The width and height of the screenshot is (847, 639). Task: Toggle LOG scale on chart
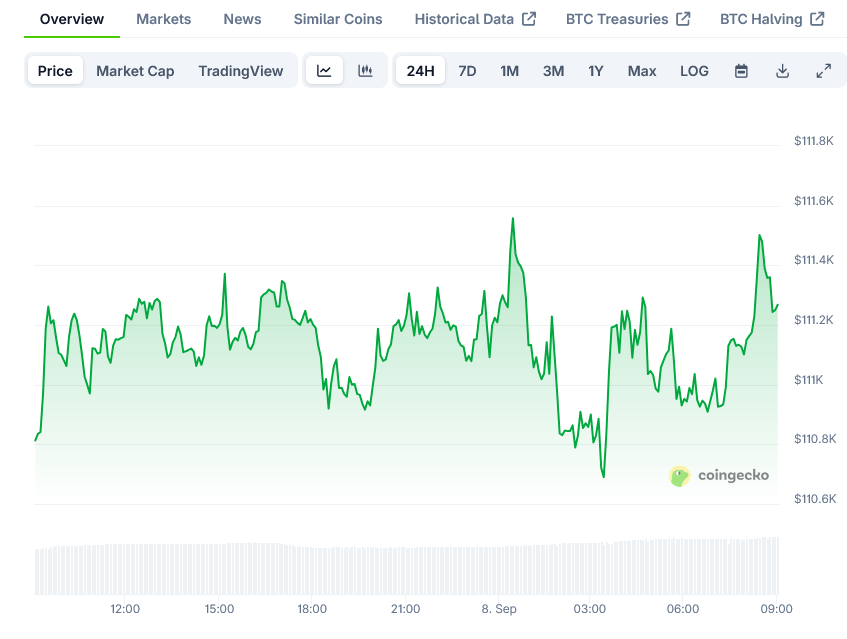(x=694, y=71)
